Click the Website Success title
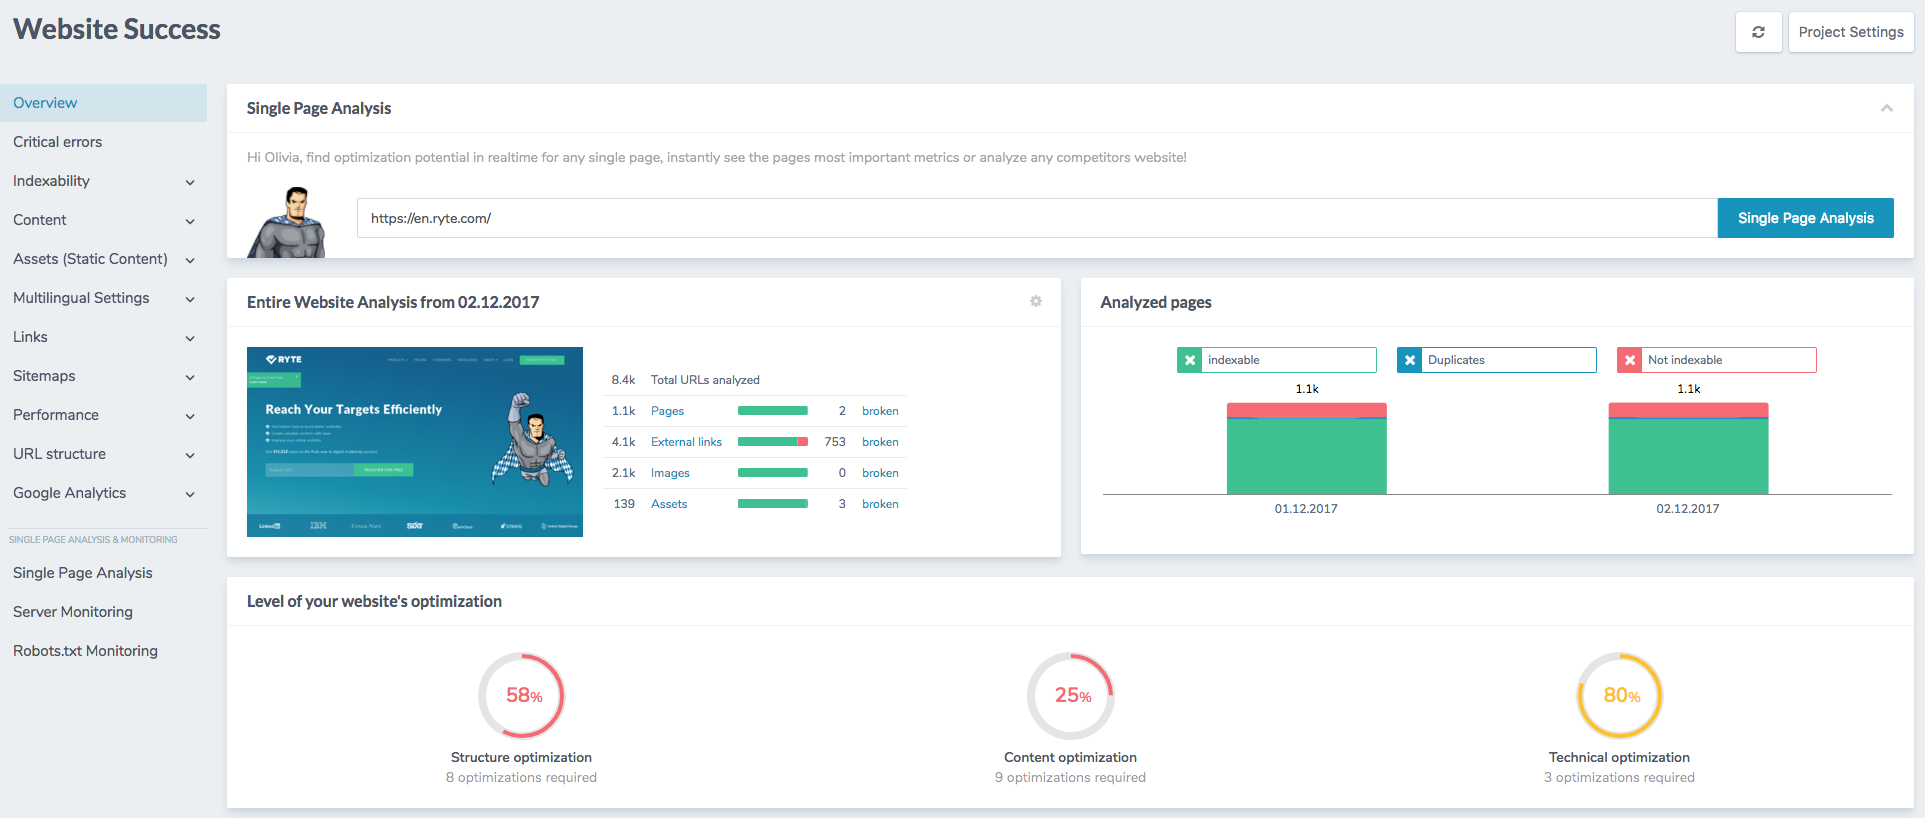1925x818 pixels. [x=117, y=29]
